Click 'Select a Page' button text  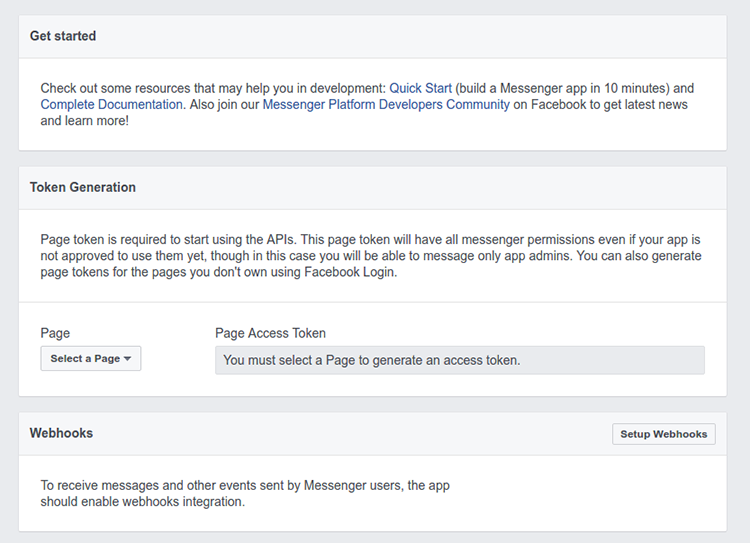(85, 358)
